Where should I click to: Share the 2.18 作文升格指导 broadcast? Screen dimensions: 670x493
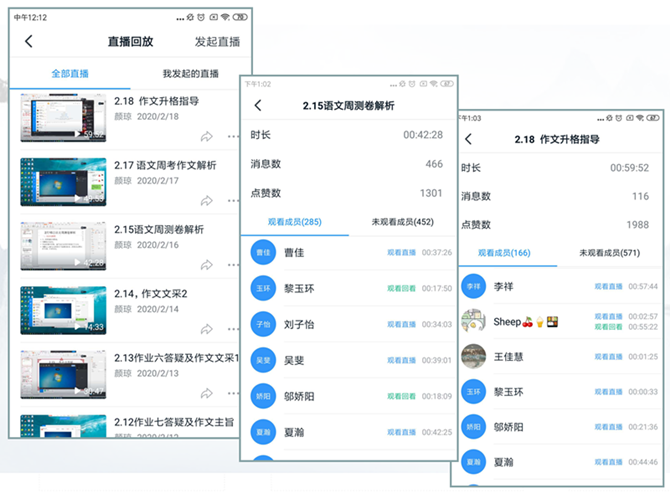tap(207, 136)
